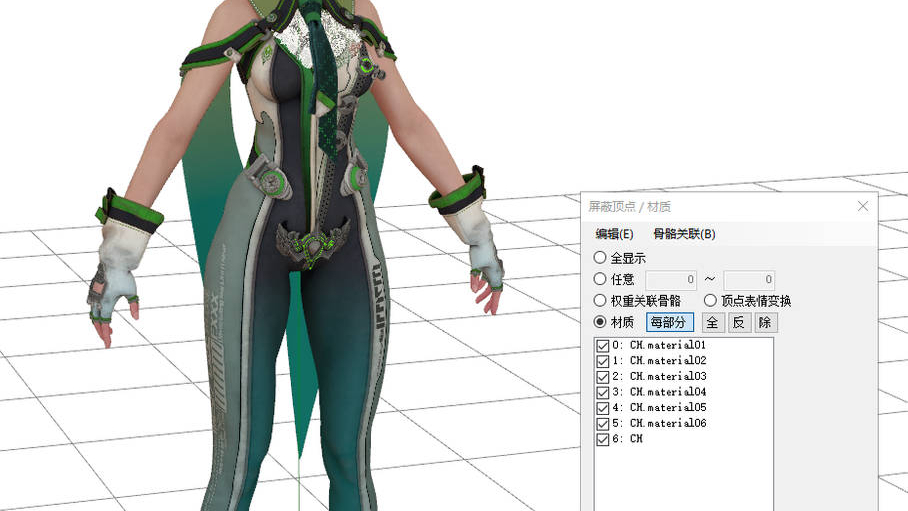Open the 骨骼关联(B) menu

tap(684, 234)
